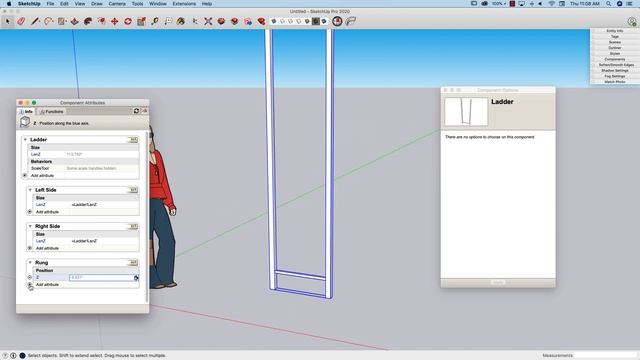Switch to the Functions tab
The image size is (640, 360).
[x=51, y=111]
